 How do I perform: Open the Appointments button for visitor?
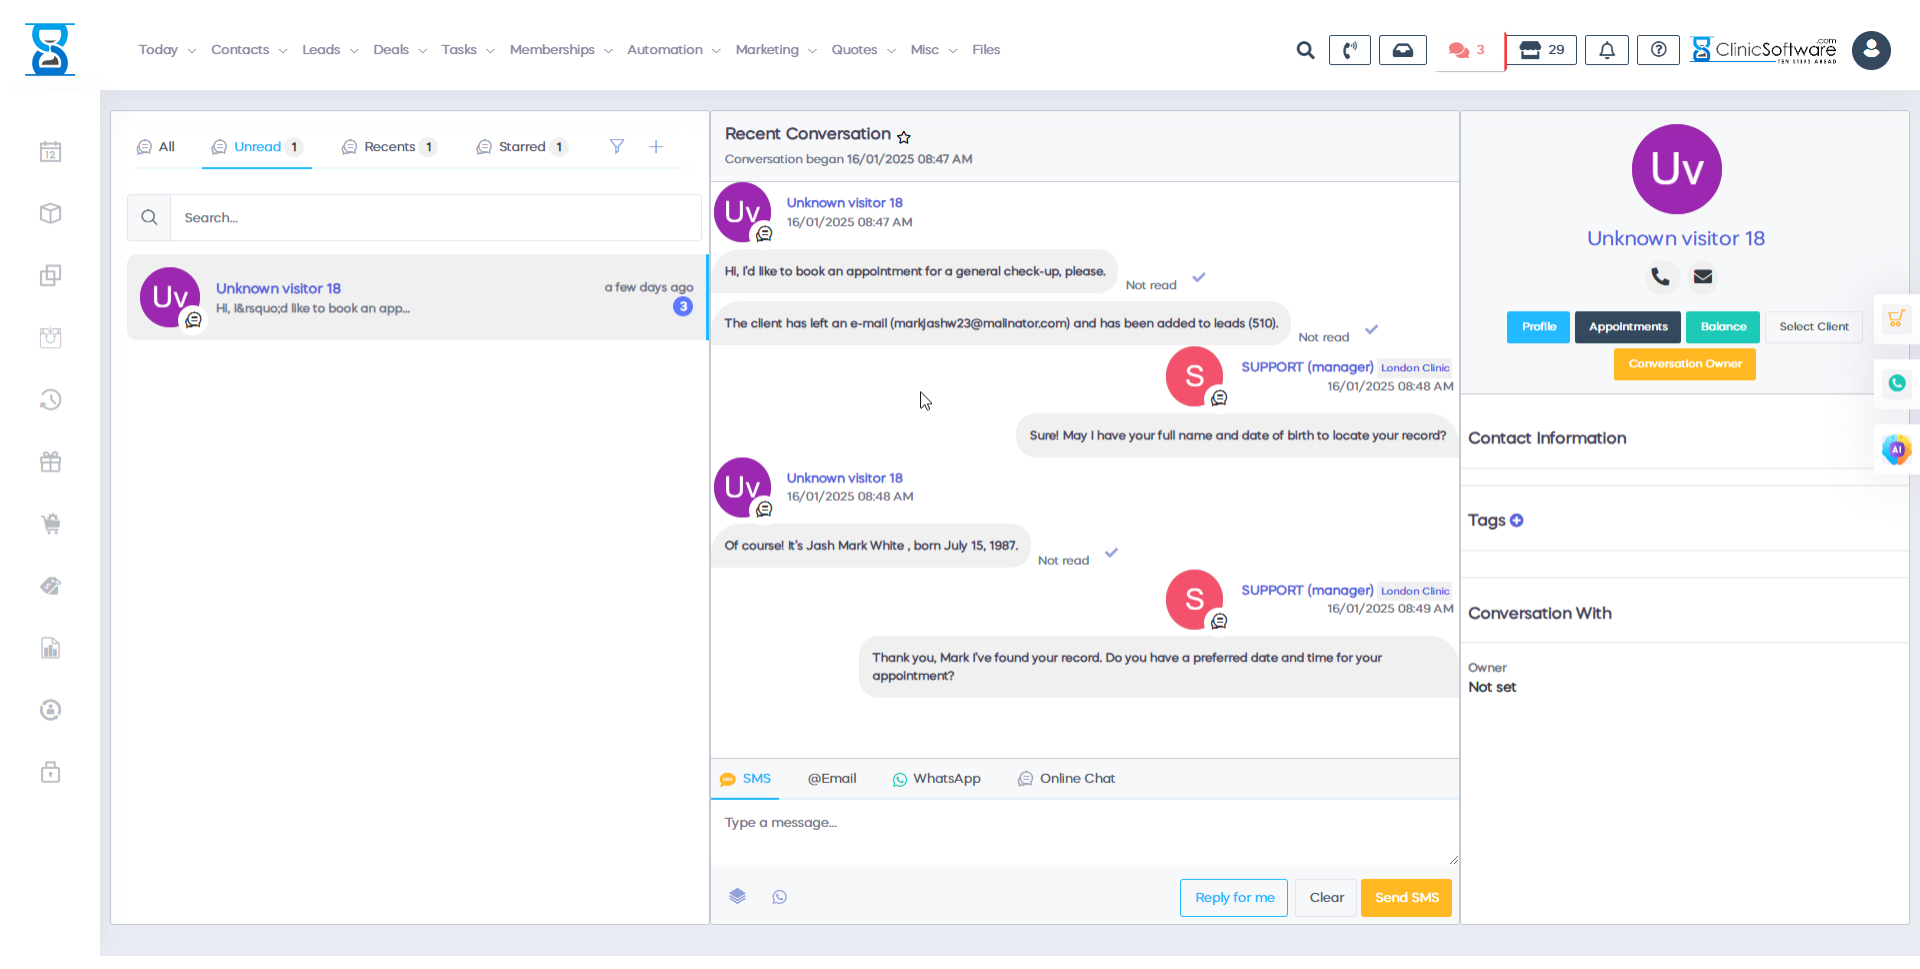tap(1627, 327)
